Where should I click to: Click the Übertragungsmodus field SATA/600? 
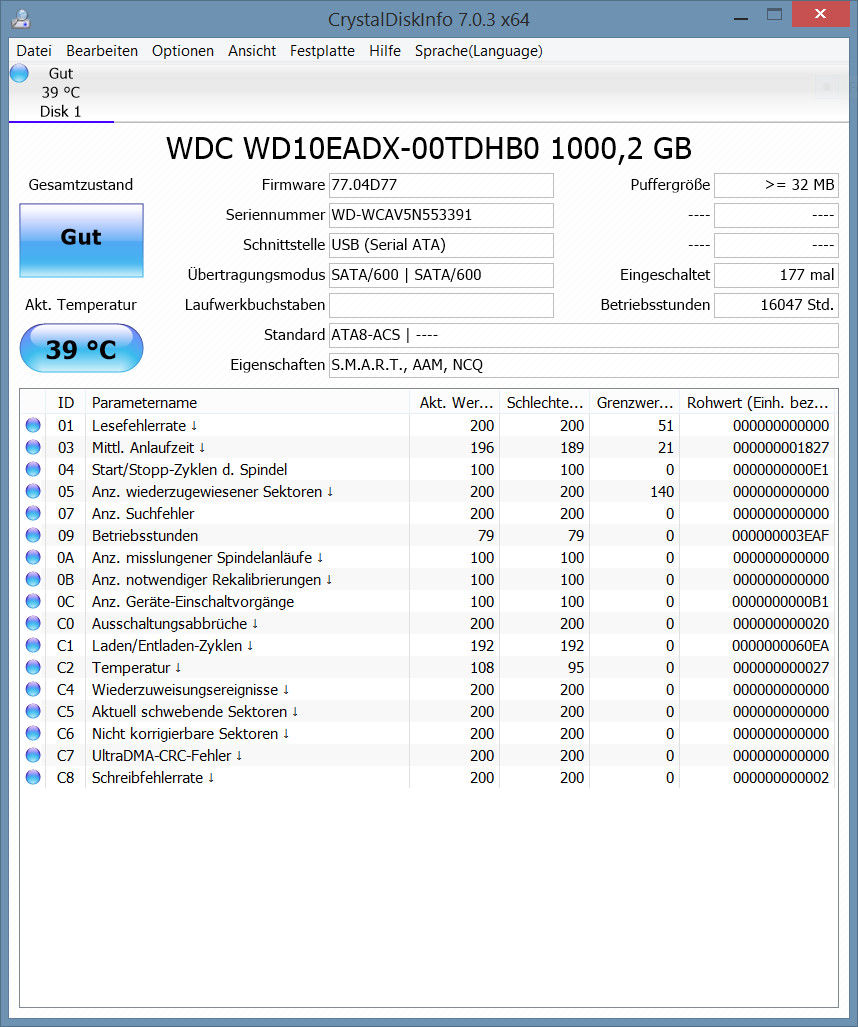coord(441,275)
